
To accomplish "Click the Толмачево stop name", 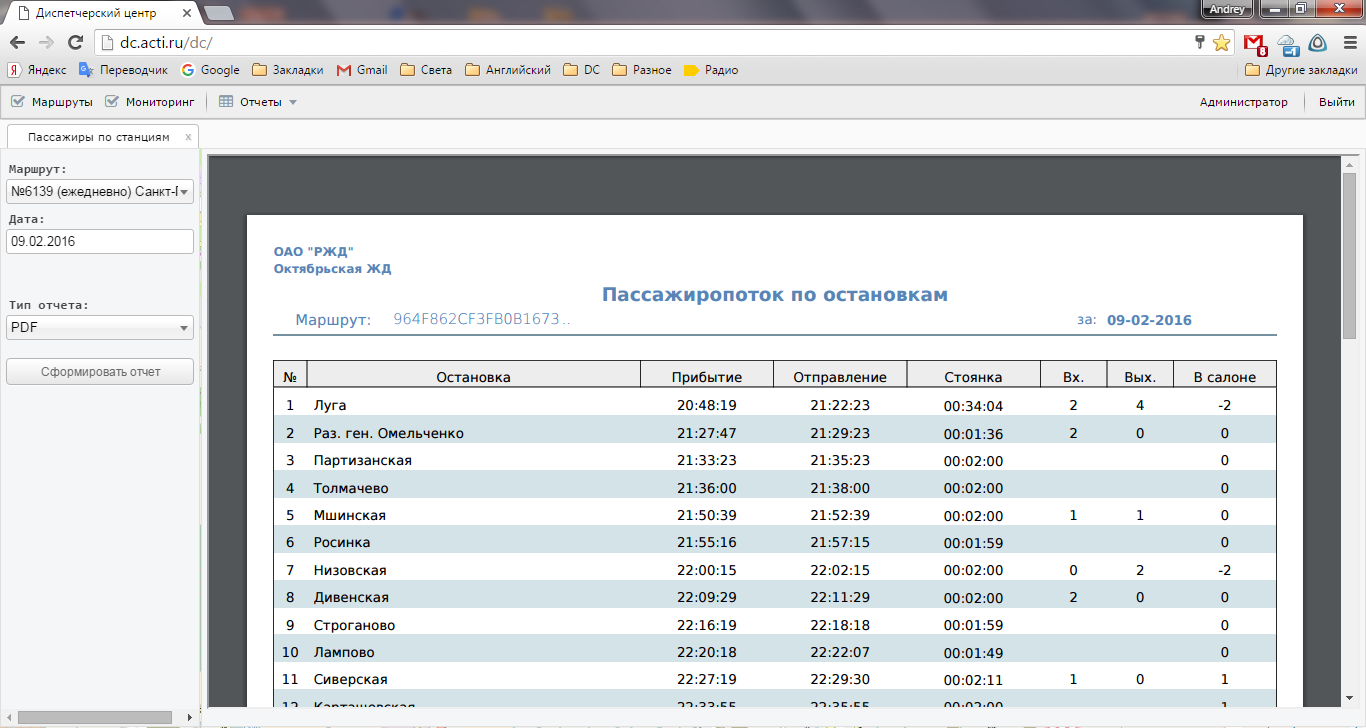I will coord(351,488).
